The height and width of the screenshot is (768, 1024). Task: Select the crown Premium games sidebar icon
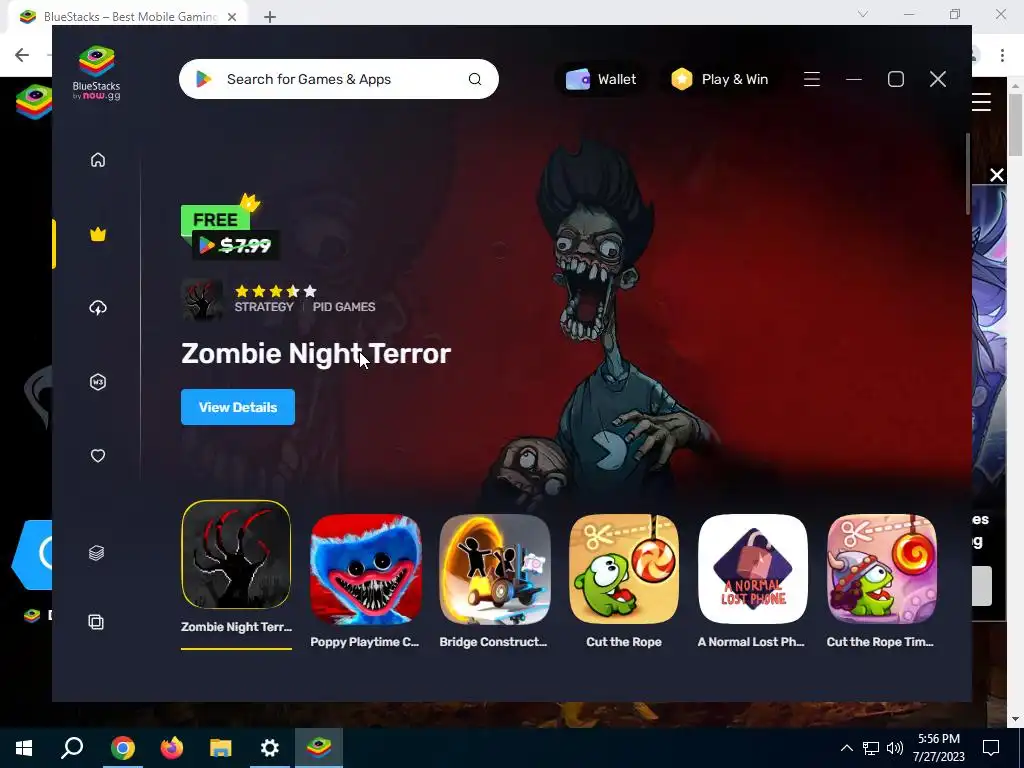[x=98, y=234]
